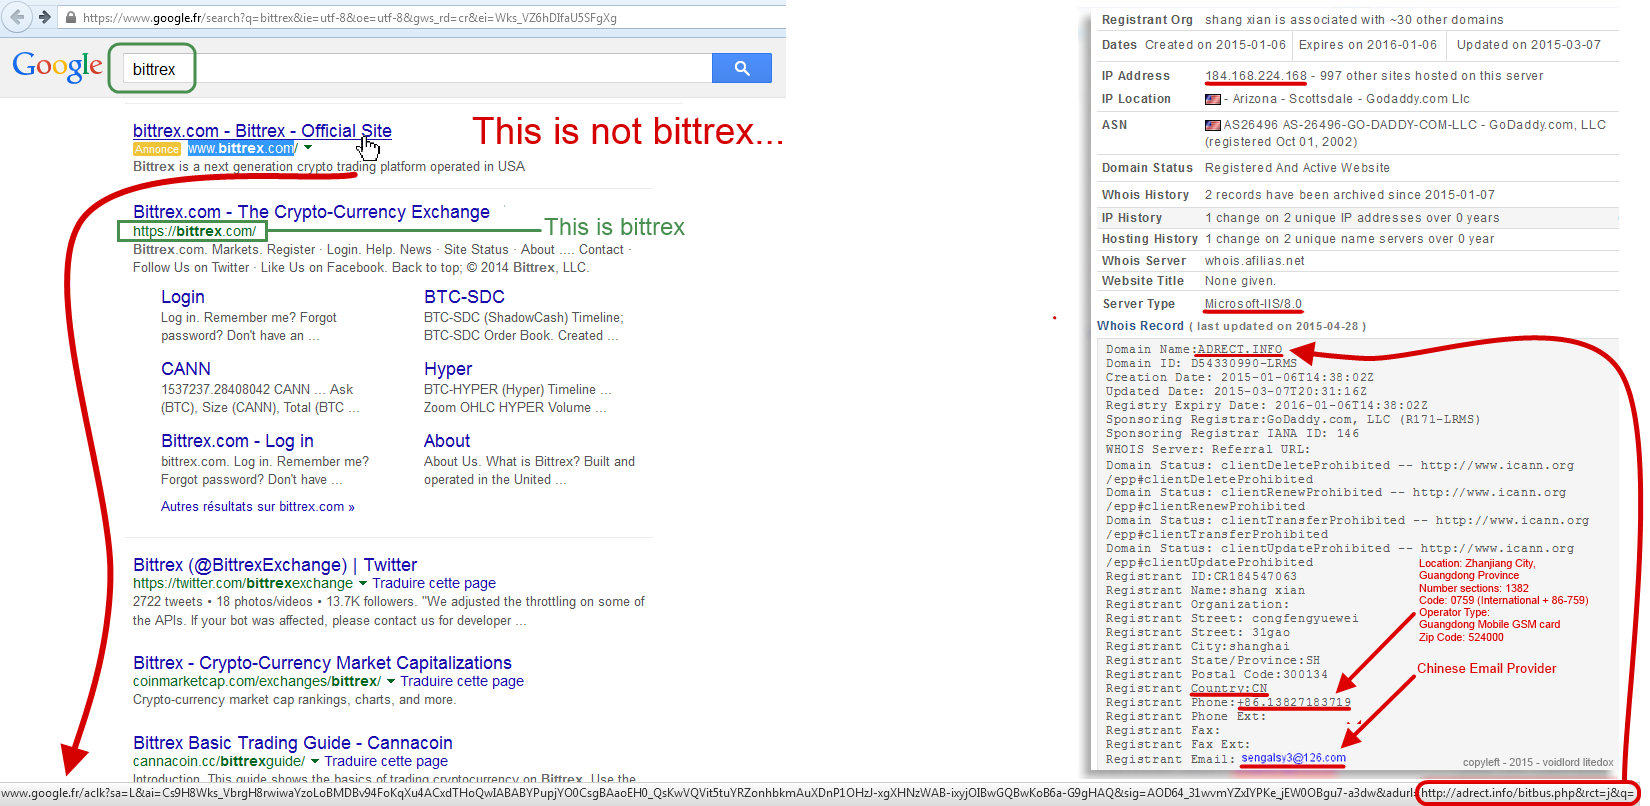1650x806 pixels.
Task: Click the search box containing bittrex
Action: tap(417, 69)
